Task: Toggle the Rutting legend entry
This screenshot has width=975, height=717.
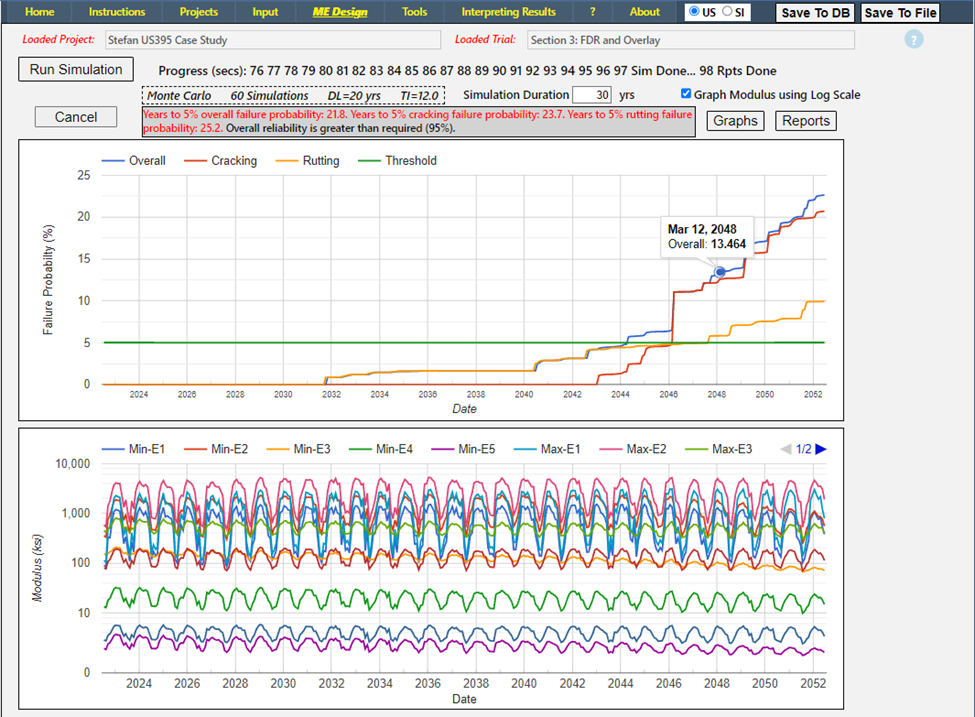Action: (319, 161)
